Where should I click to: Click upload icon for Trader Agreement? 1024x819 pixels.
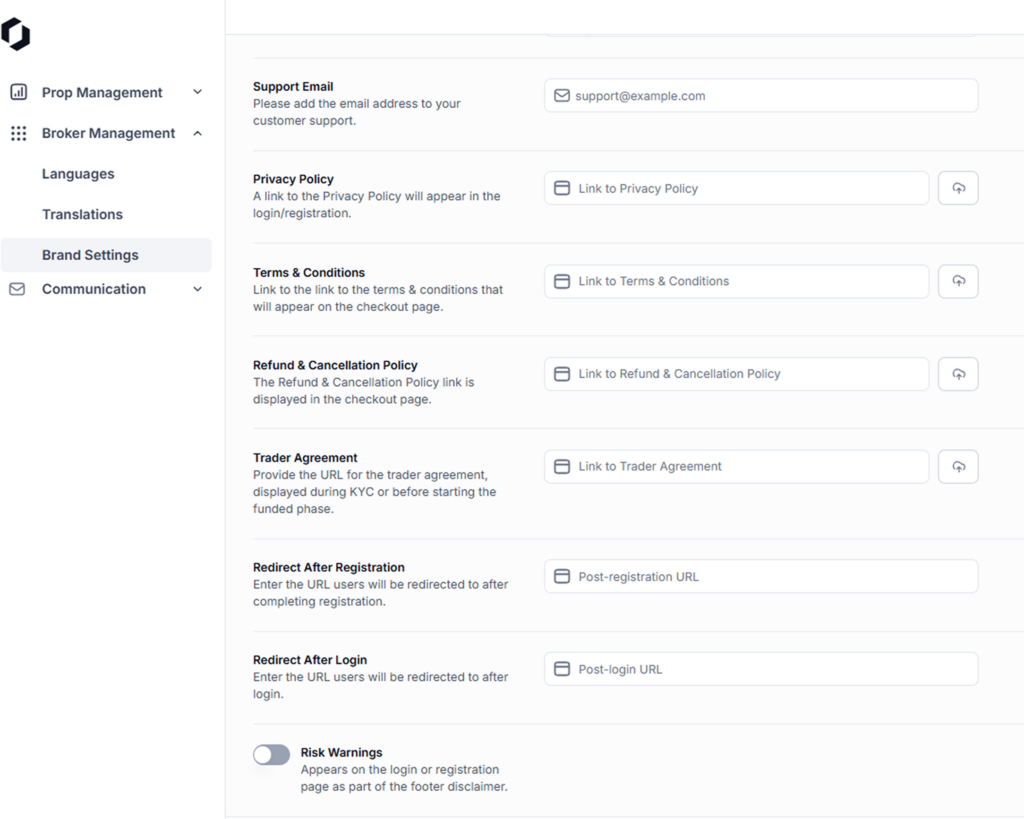point(958,466)
